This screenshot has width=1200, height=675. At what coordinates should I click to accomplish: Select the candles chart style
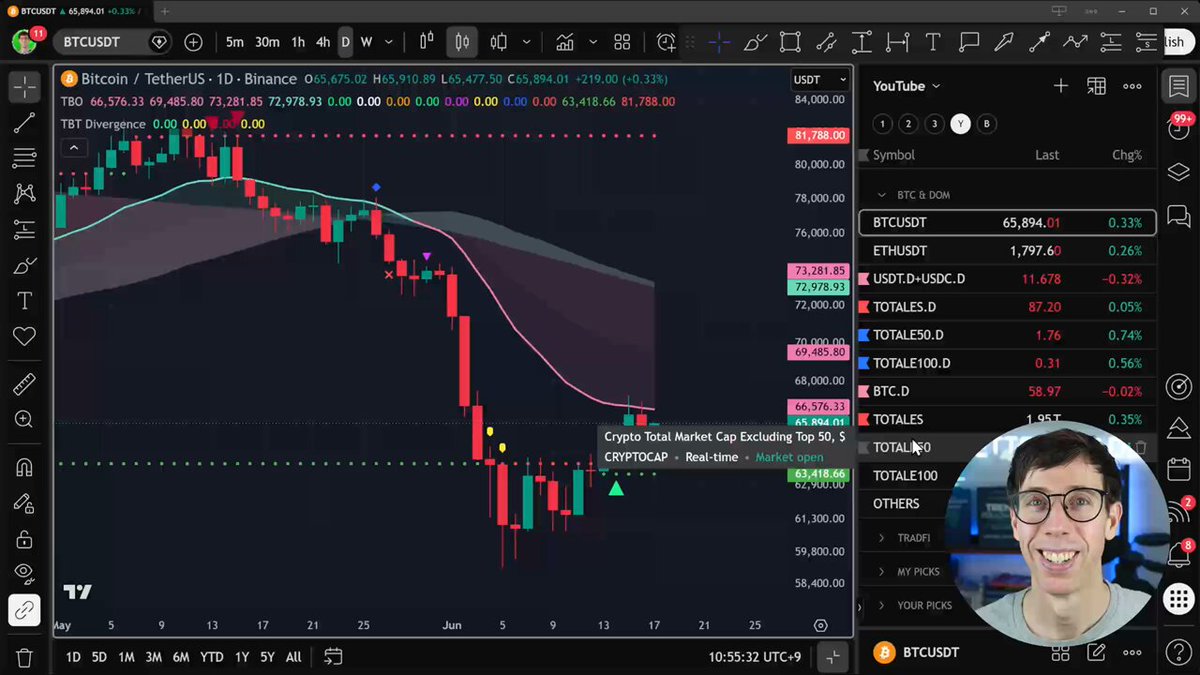click(462, 42)
